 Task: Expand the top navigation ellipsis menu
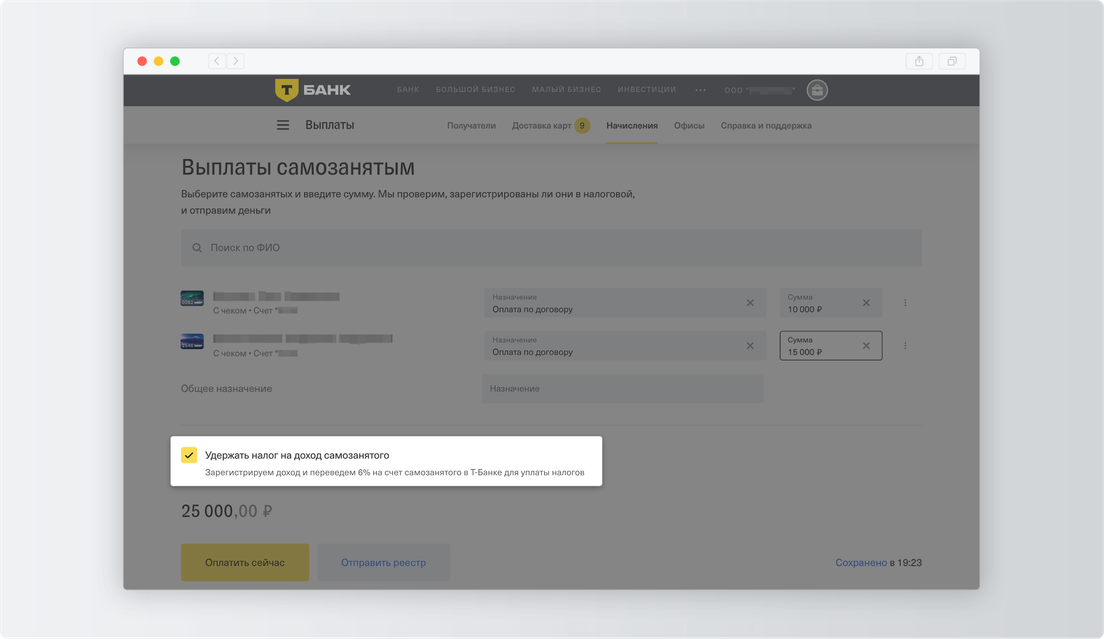(x=700, y=90)
